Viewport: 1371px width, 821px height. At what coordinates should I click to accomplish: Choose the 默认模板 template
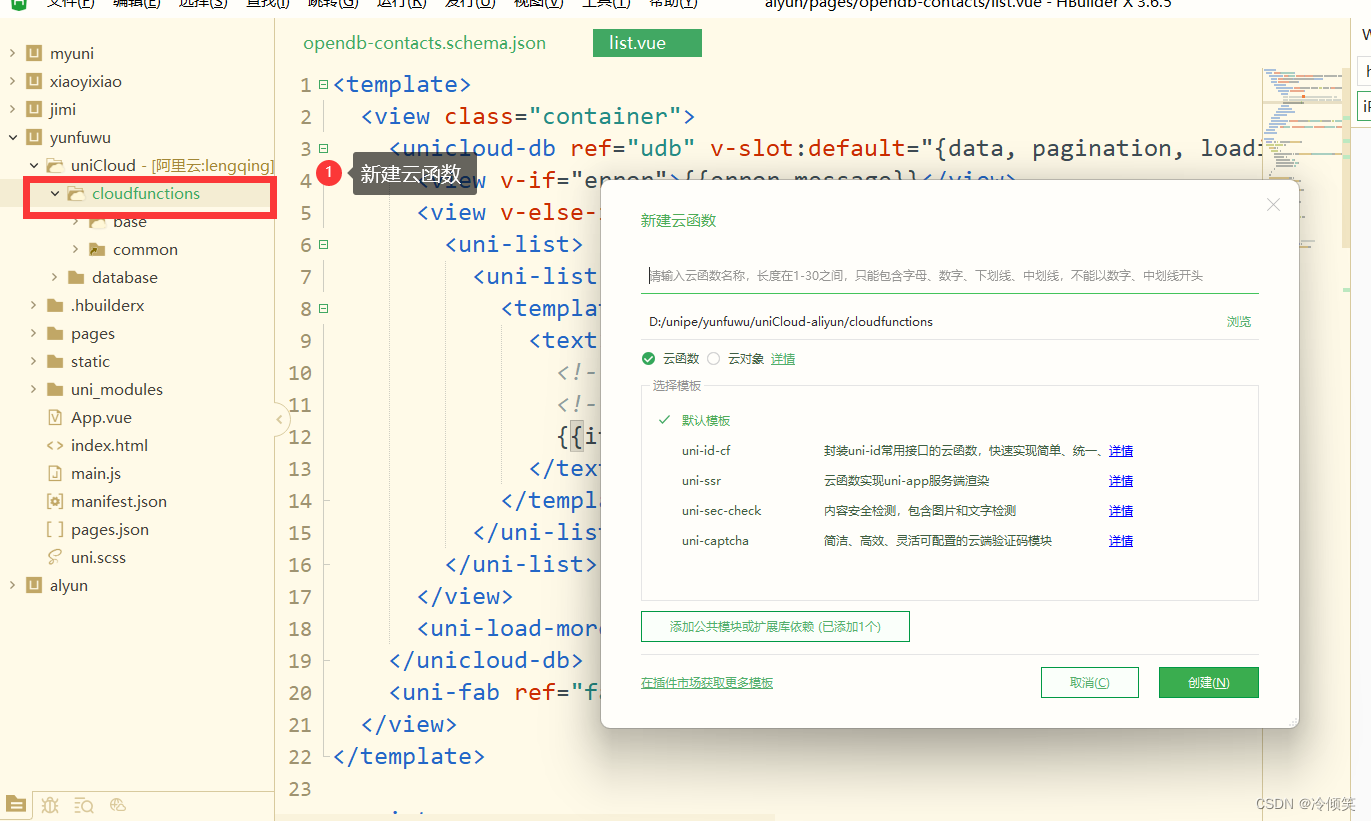coord(706,420)
